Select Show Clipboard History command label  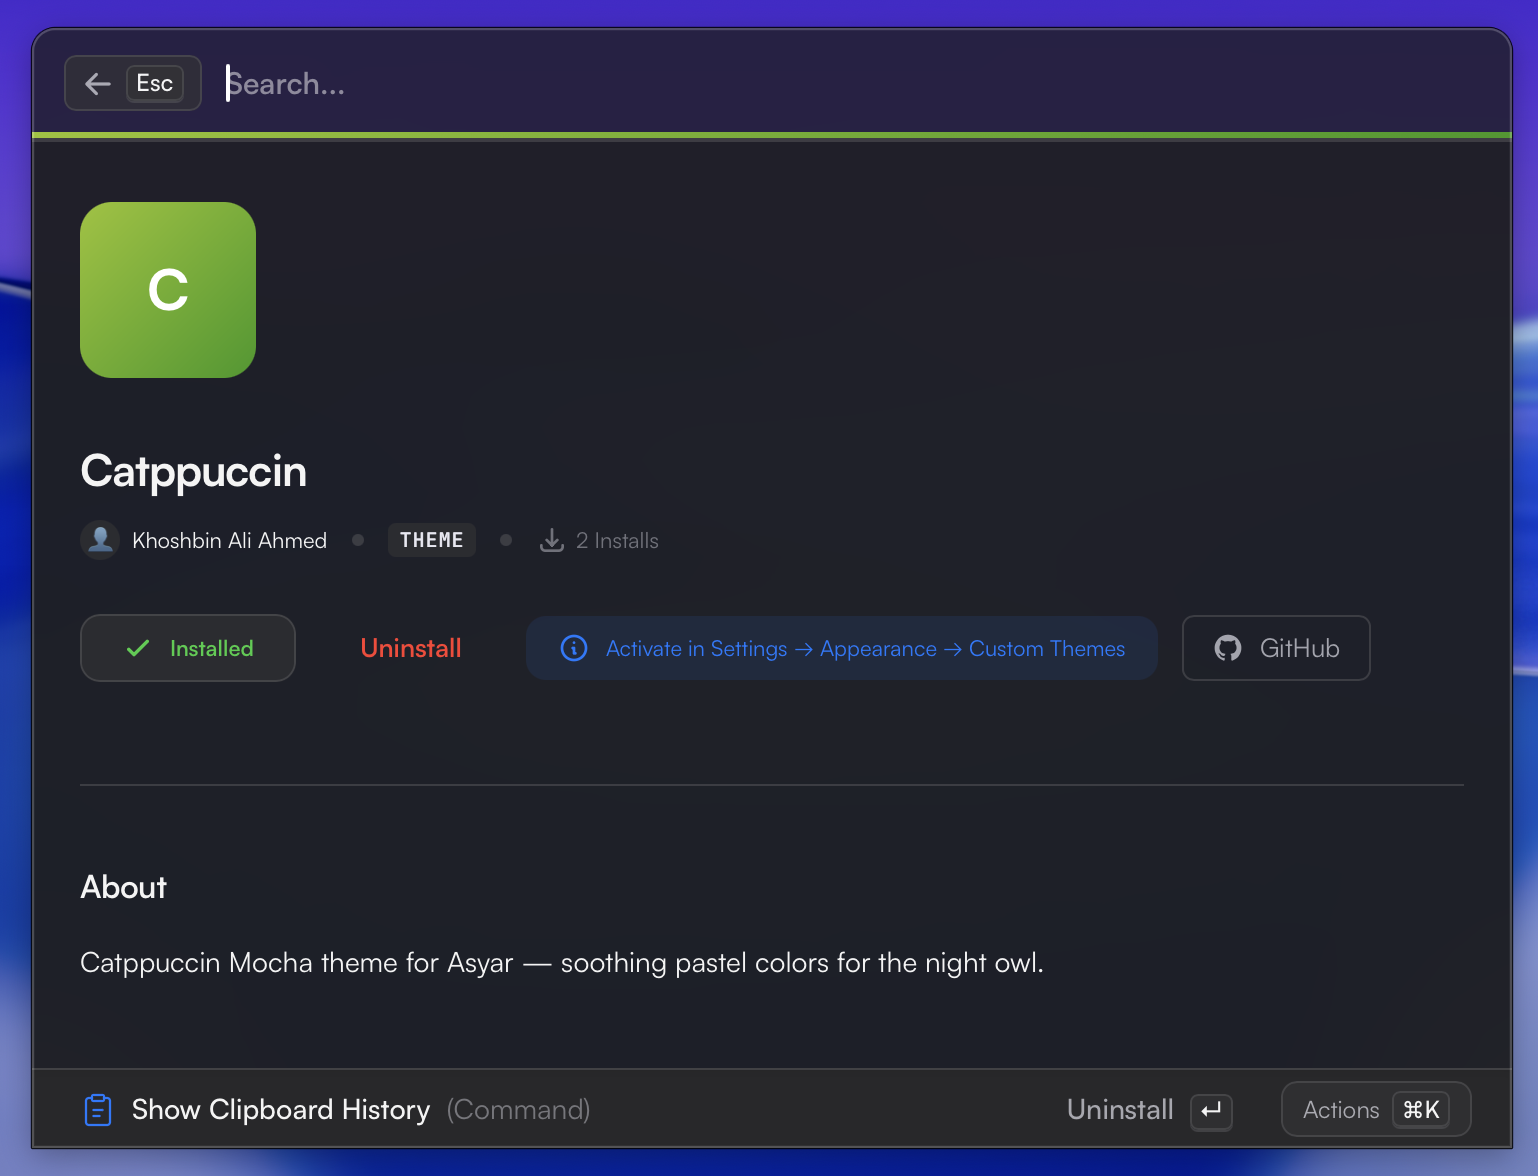click(x=281, y=1110)
